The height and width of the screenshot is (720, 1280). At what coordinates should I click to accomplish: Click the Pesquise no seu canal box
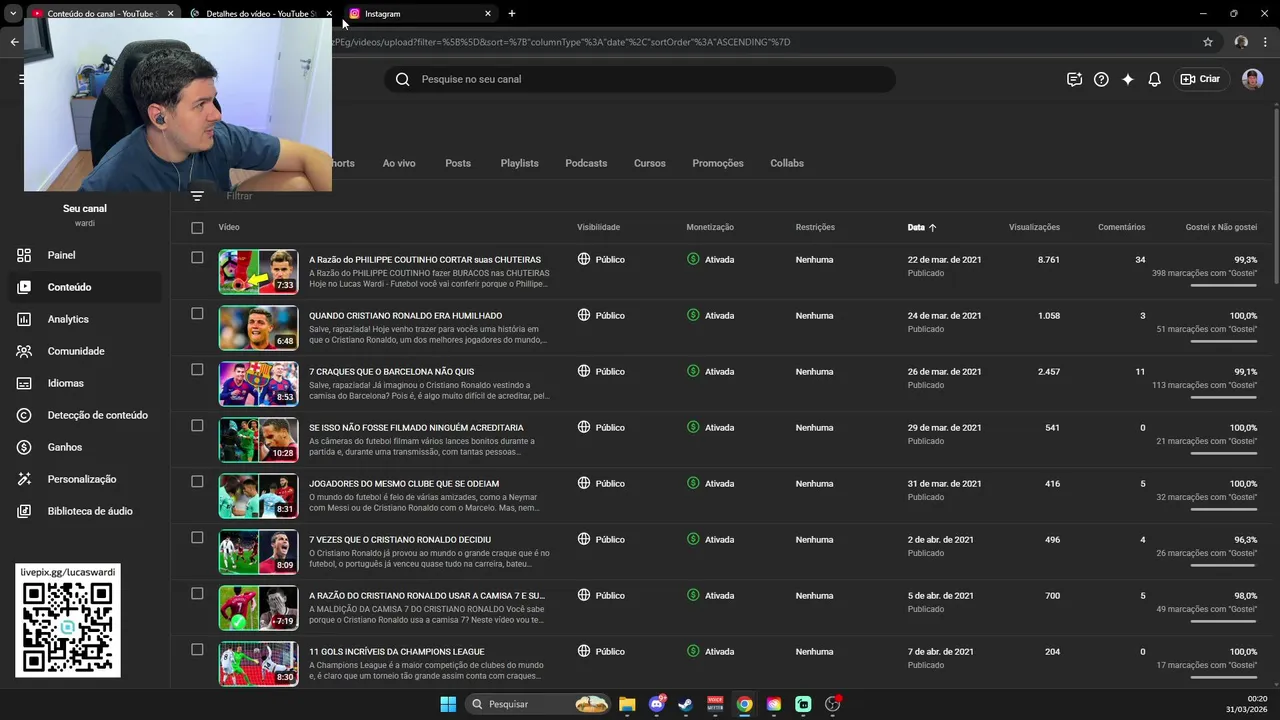coord(640,79)
